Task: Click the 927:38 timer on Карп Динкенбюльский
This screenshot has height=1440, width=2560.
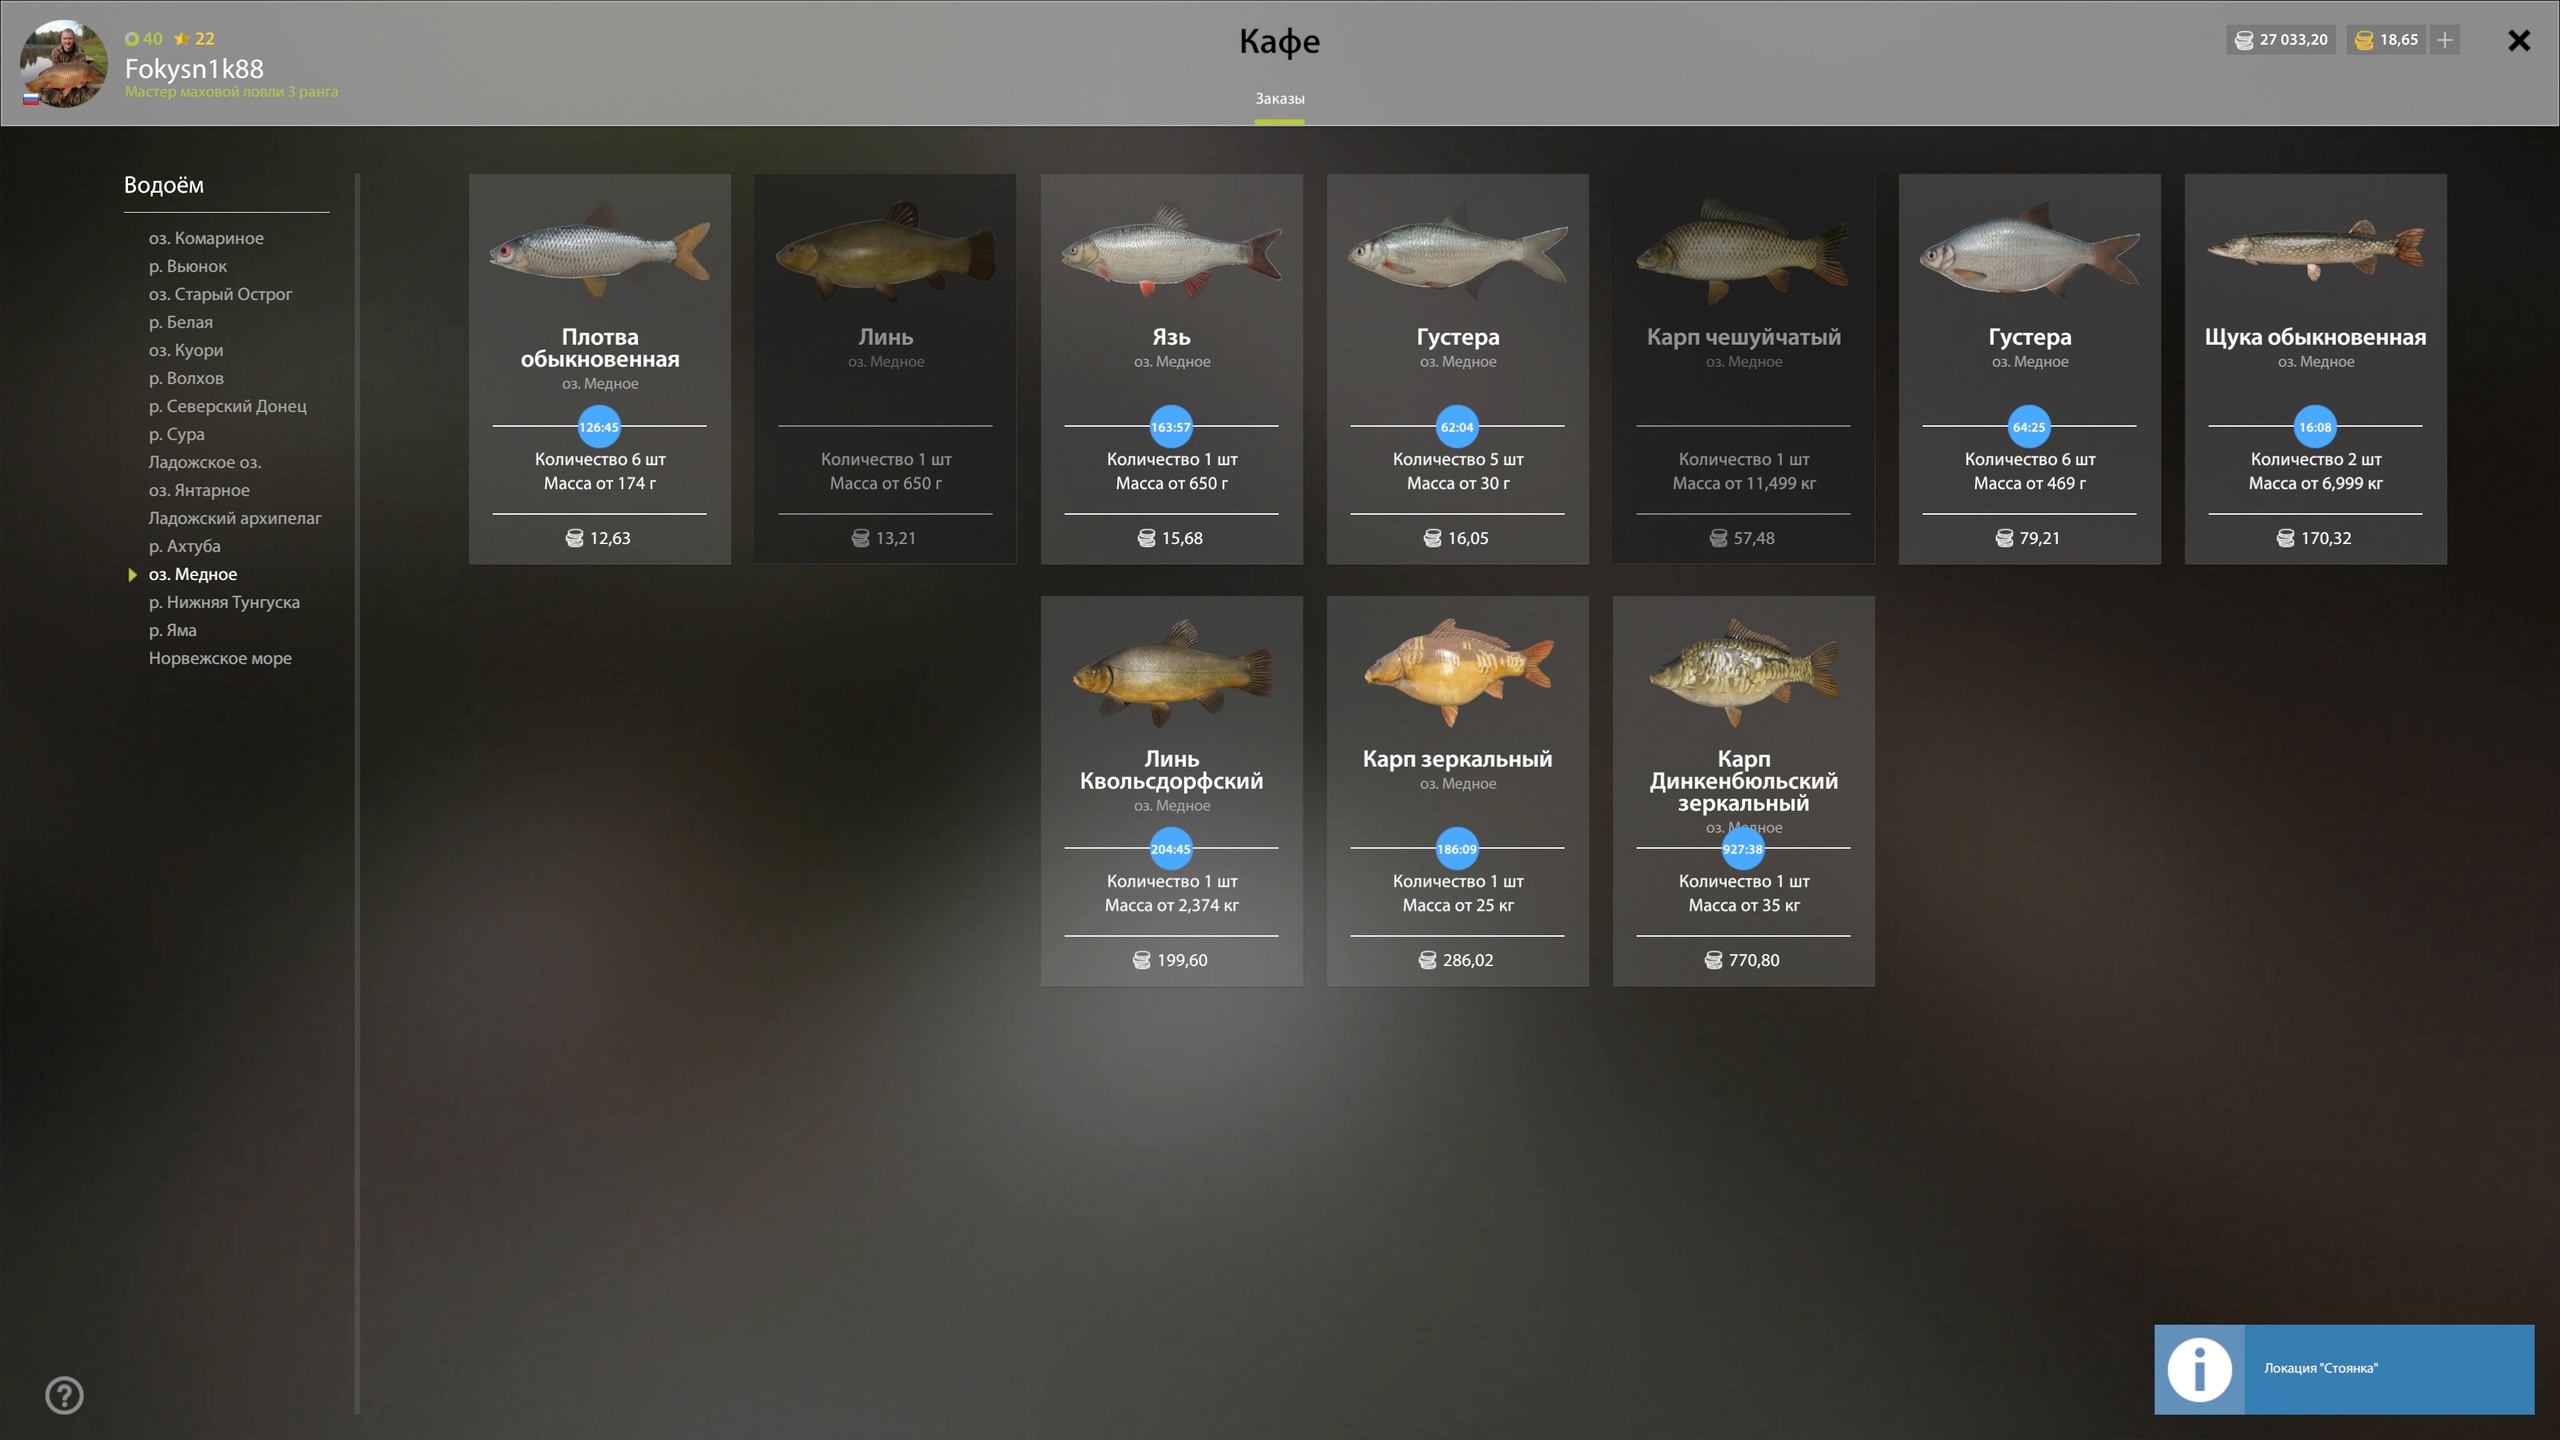Action: click(1743, 849)
